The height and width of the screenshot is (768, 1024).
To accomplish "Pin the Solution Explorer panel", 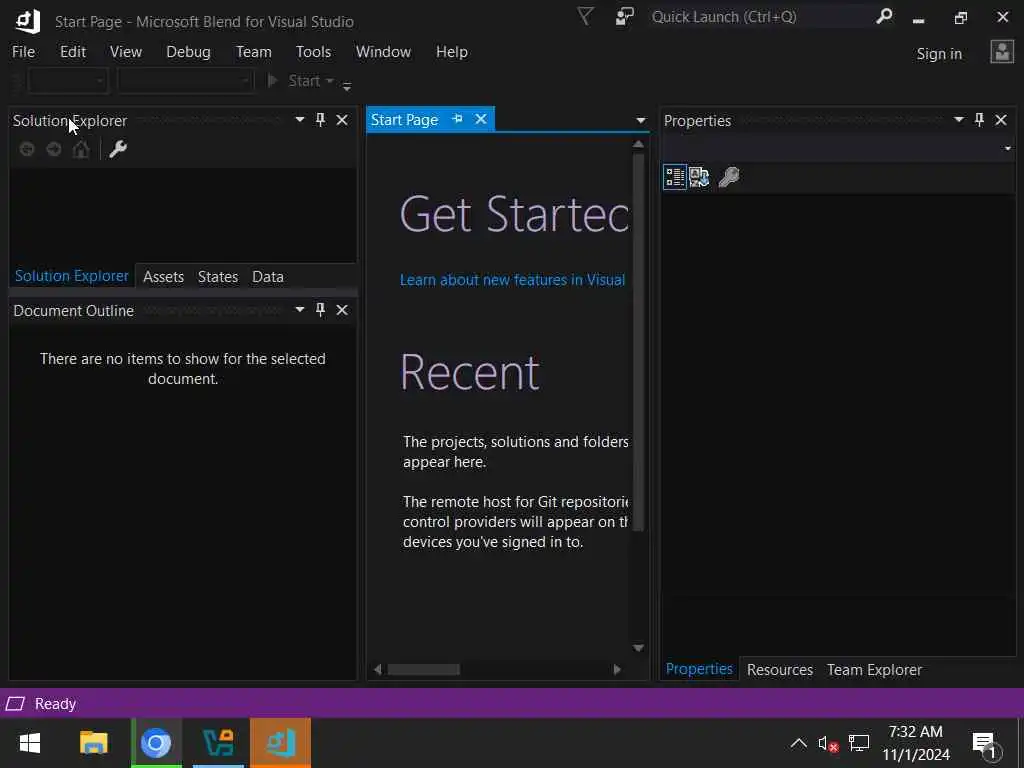I will pos(321,120).
